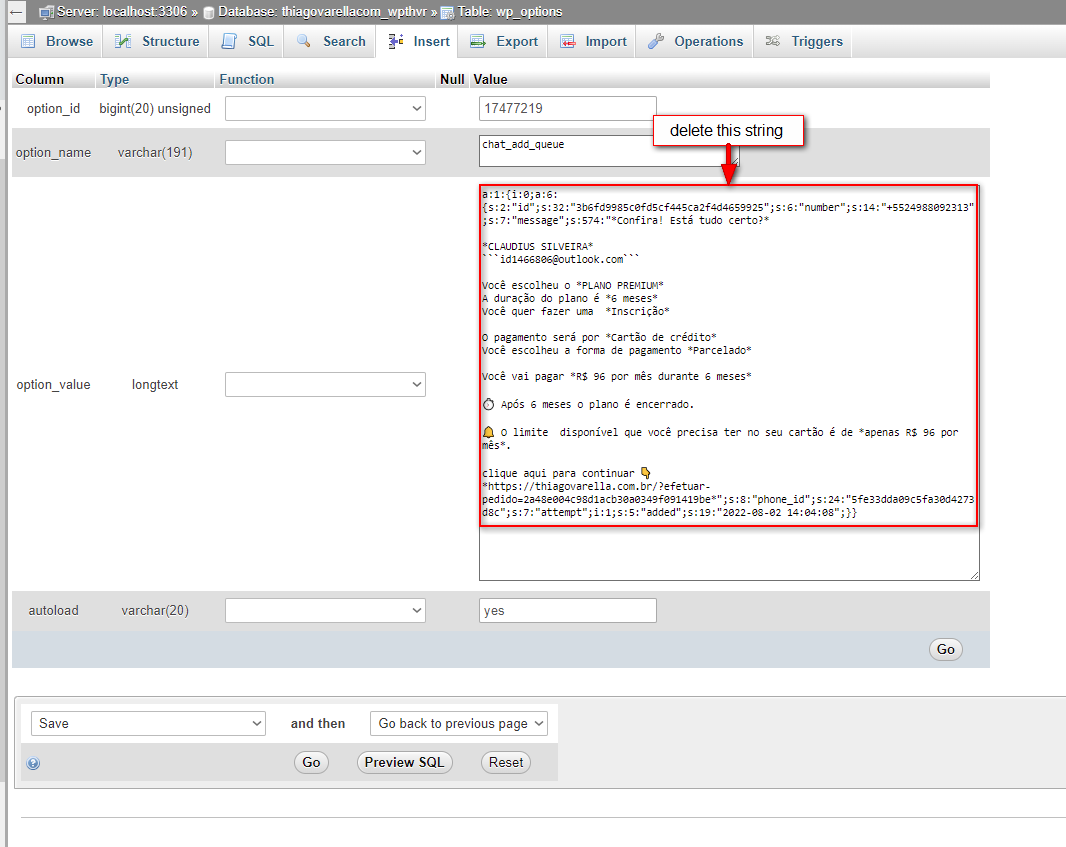Image resolution: width=1066 pixels, height=847 pixels.
Task: Expand the option_id function dropdown
Action: pyautogui.click(x=325, y=109)
